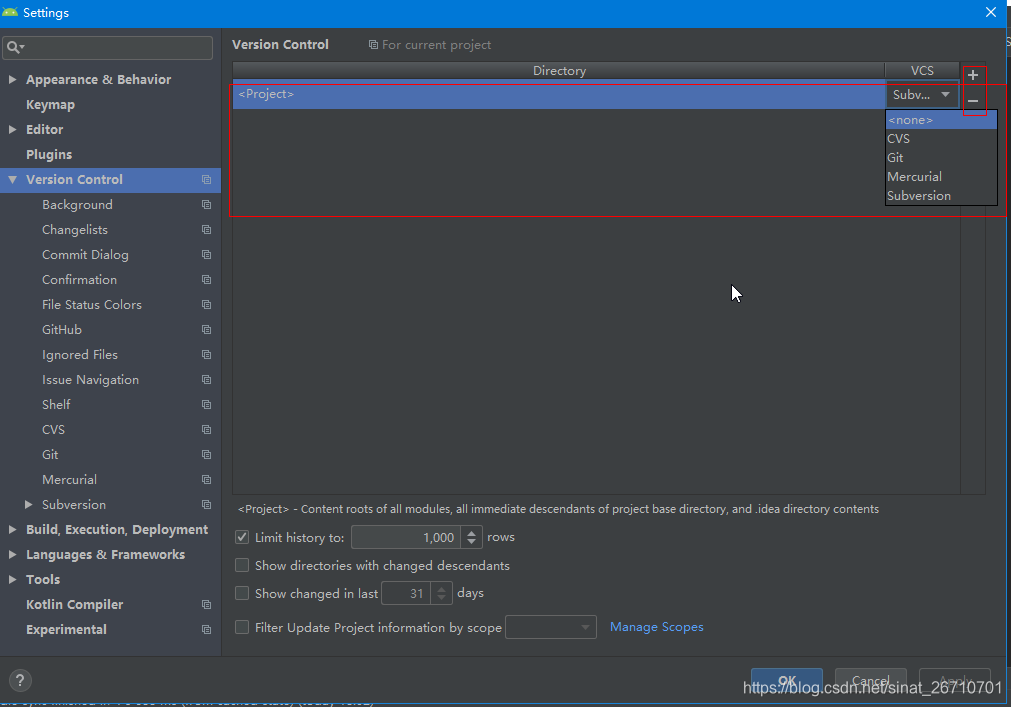This screenshot has height=707, width=1011.
Task: Click the Manage Scopes link
Action: point(656,626)
